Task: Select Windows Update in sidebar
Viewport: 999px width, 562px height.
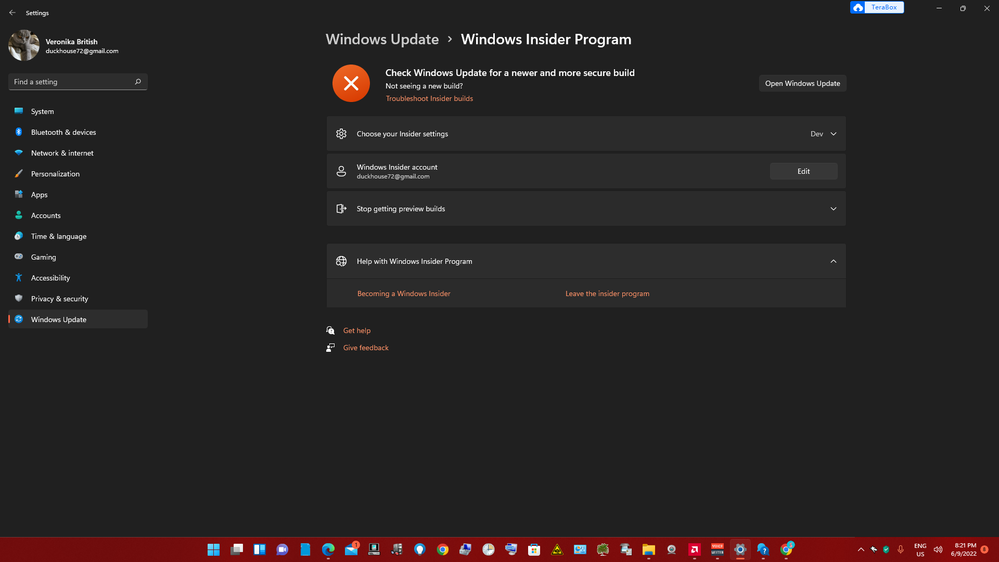Action: coord(78,319)
